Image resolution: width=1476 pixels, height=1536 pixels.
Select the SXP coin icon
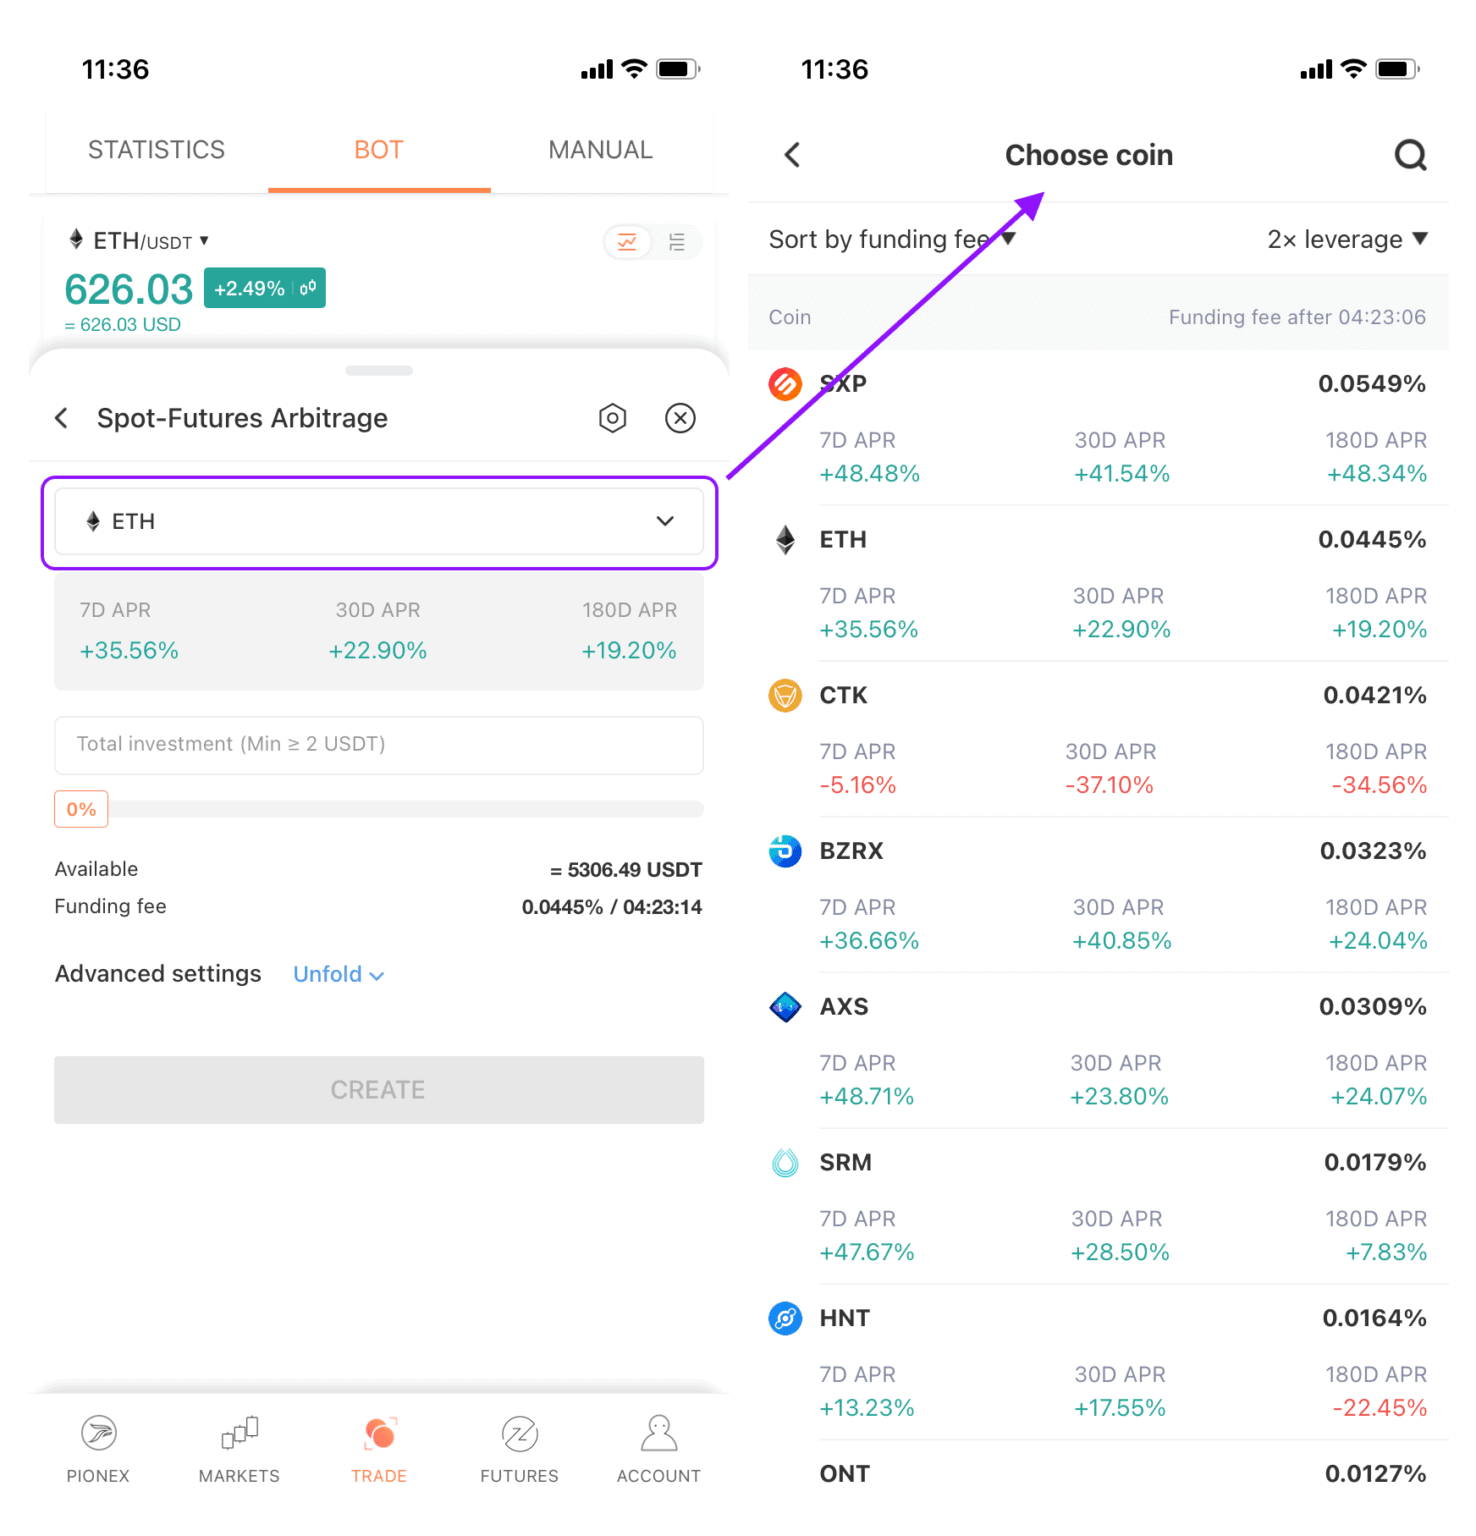[785, 384]
